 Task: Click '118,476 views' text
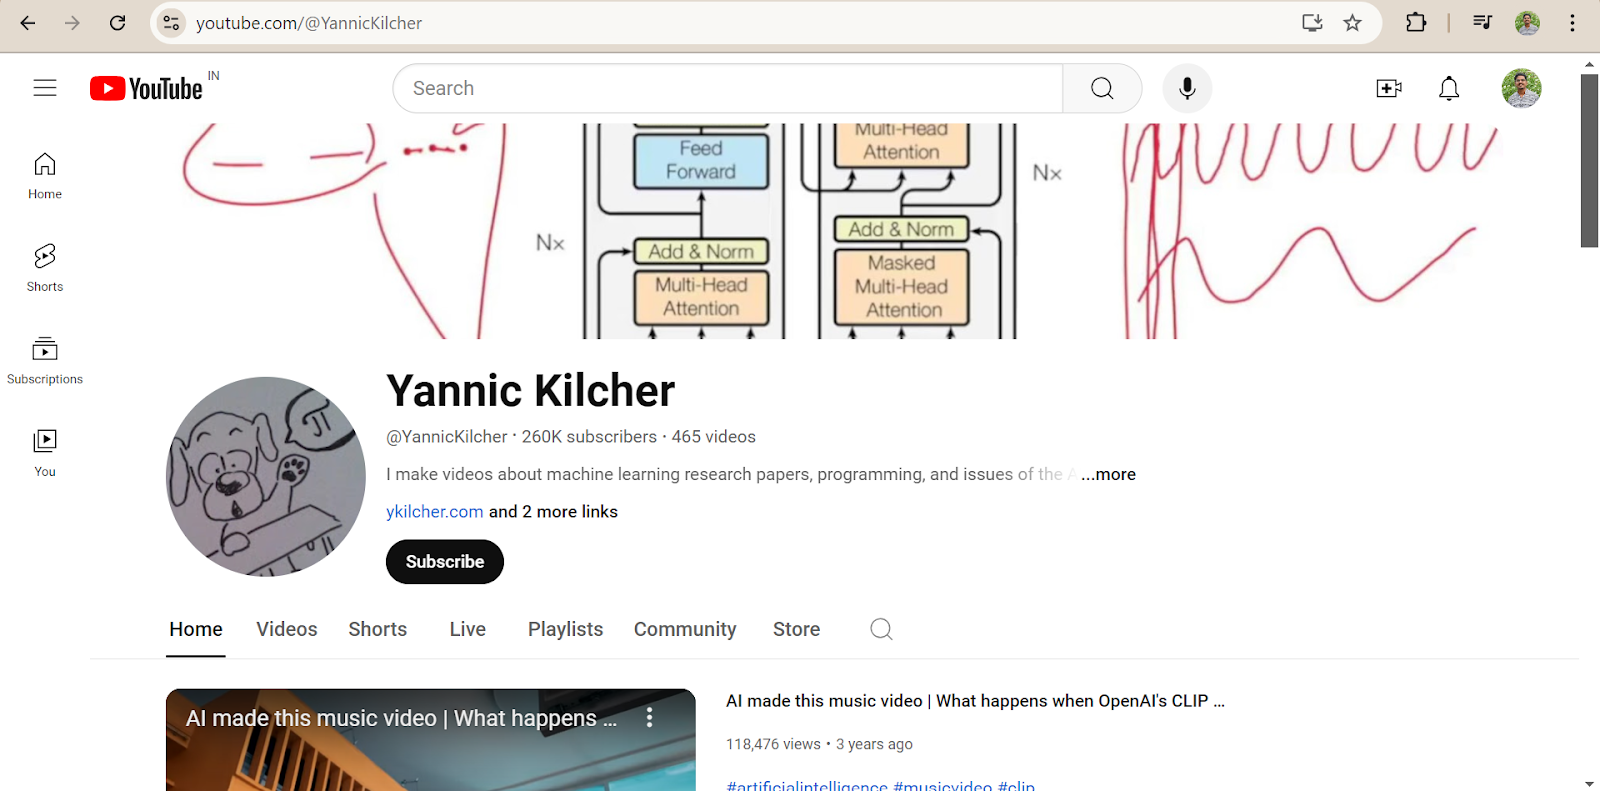[773, 744]
